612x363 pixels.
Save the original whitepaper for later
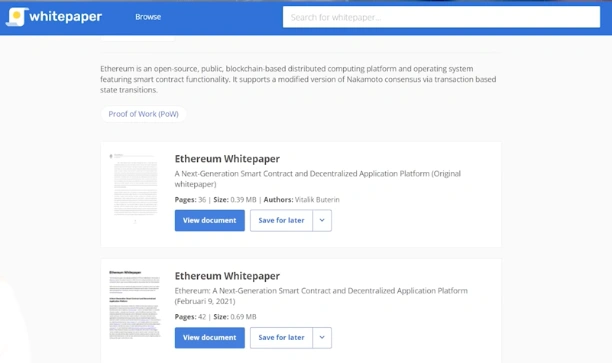tap(281, 221)
